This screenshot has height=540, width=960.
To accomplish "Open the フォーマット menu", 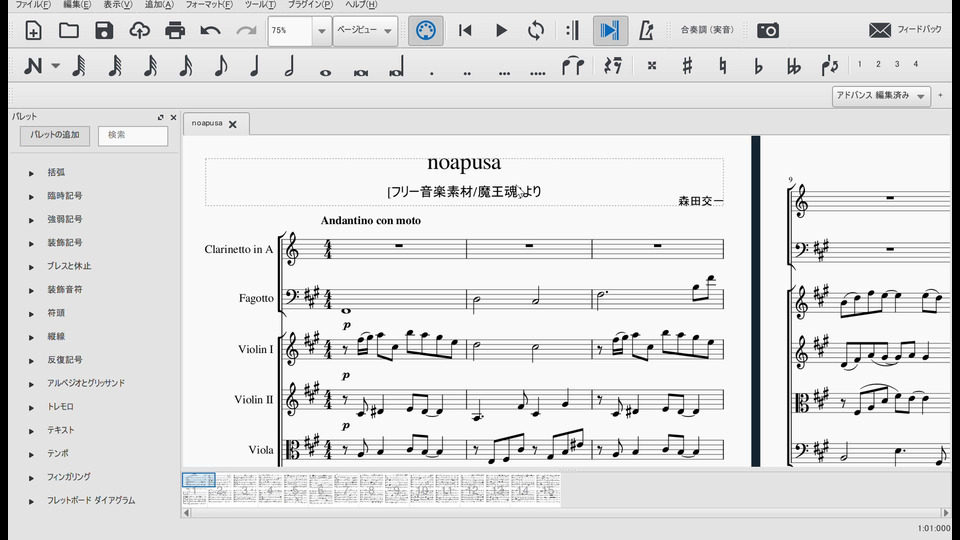I will coord(207,5).
